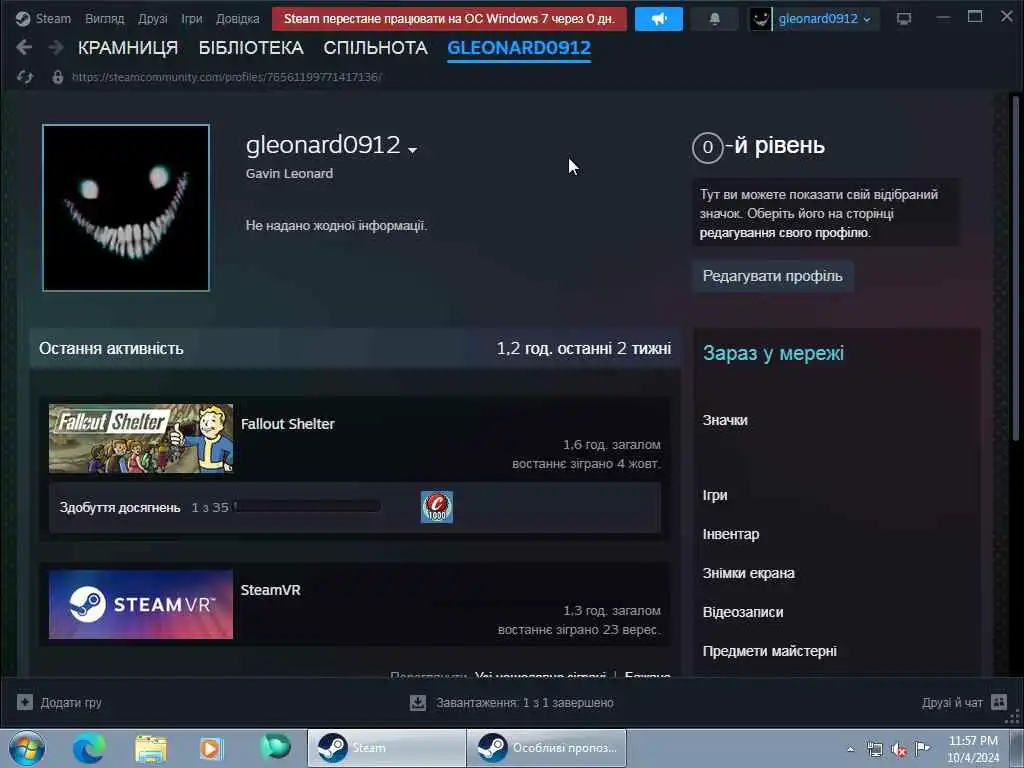
Task: Open the редагування свого профілю link
Action: click(x=784, y=232)
